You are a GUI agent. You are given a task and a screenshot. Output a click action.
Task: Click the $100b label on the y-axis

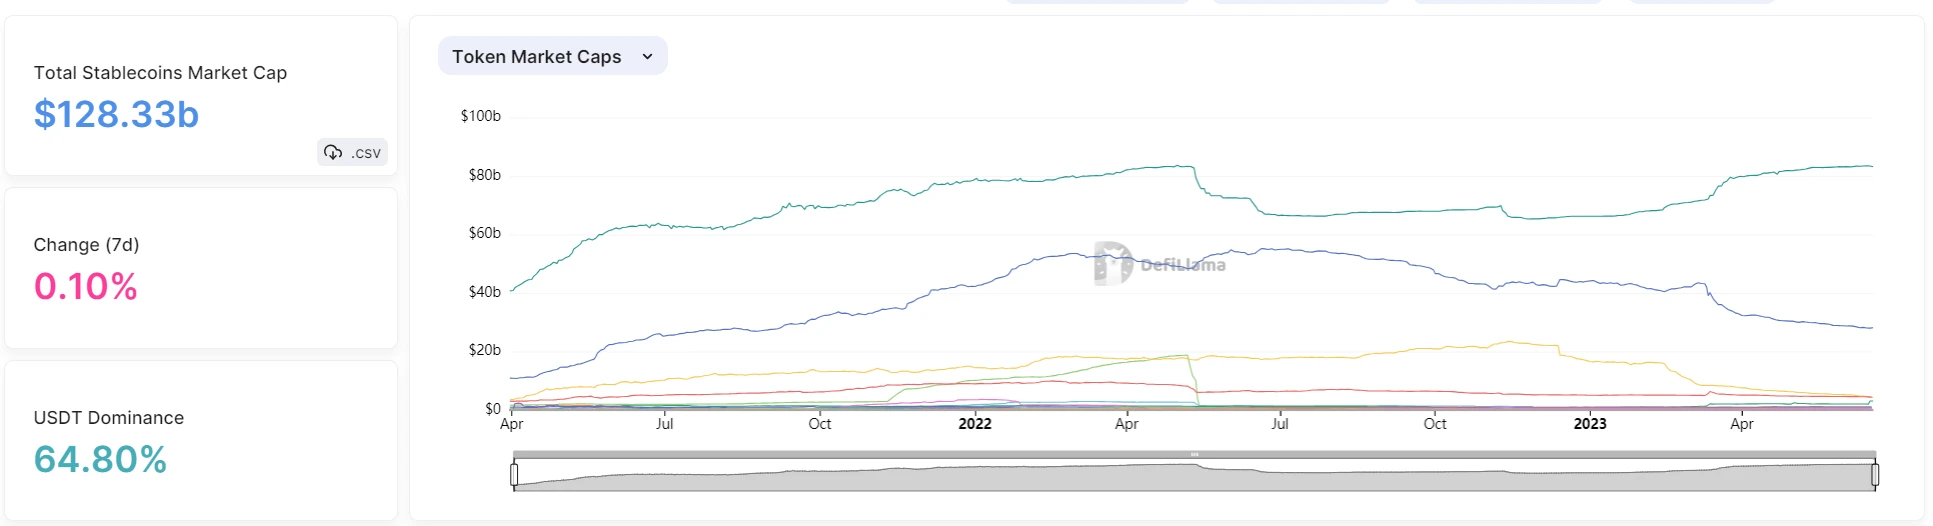tap(480, 116)
